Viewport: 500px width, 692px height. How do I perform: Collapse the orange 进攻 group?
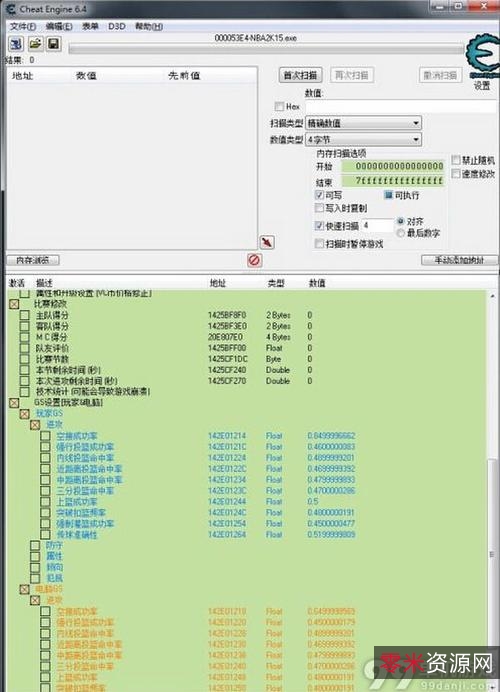click(x=35, y=600)
